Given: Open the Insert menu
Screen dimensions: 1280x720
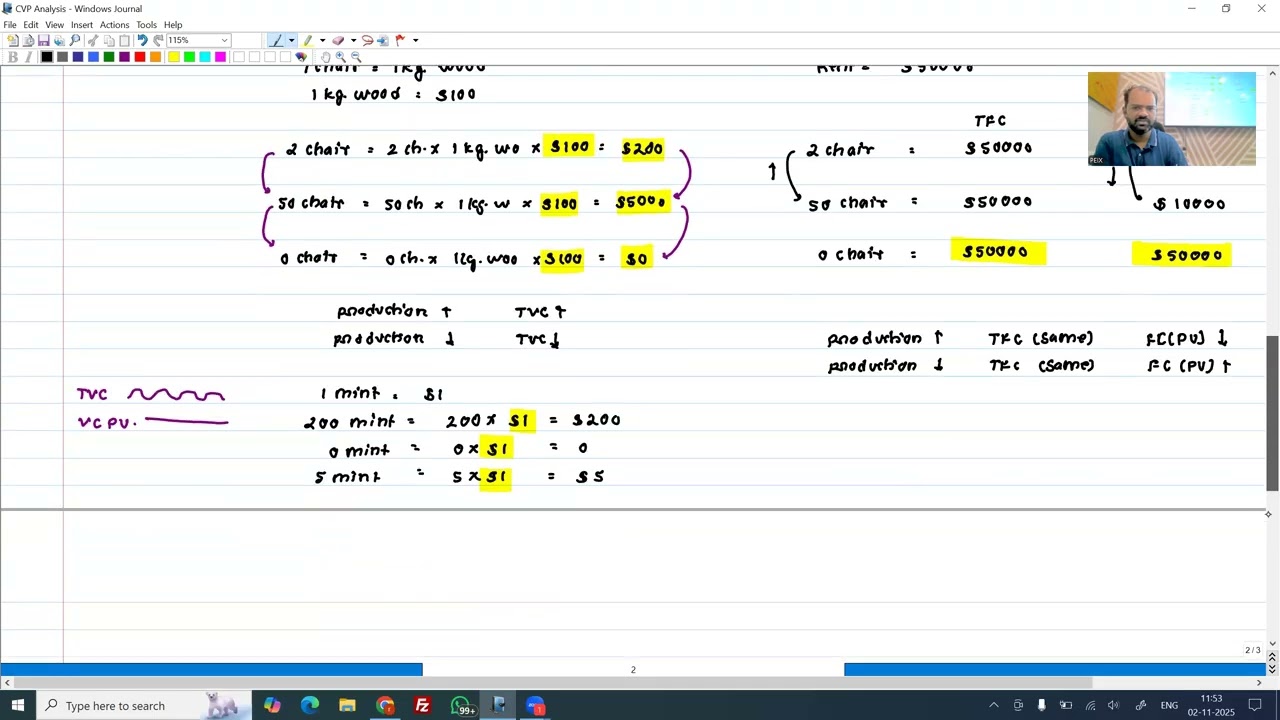Looking at the screenshot, I should tap(82, 24).
